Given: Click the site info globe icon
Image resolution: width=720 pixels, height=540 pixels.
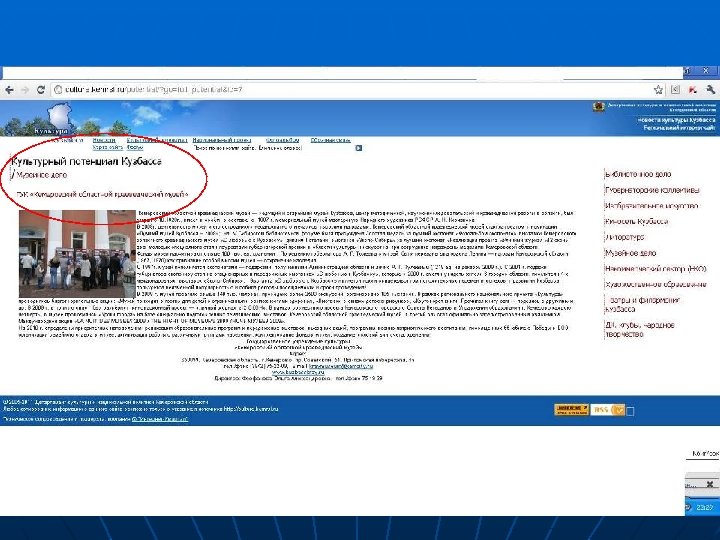Looking at the screenshot, I should [x=58, y=90].
